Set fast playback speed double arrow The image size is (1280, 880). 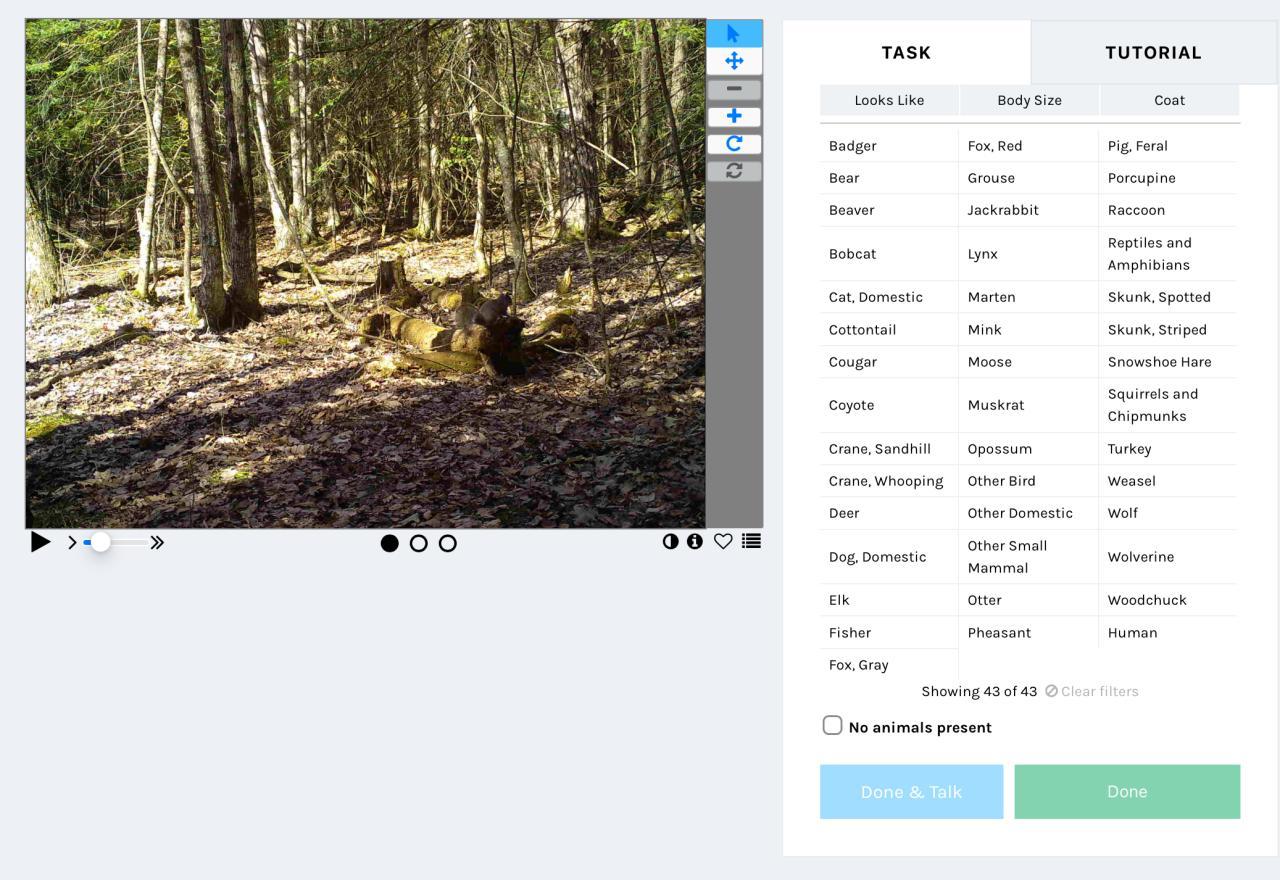157,542
